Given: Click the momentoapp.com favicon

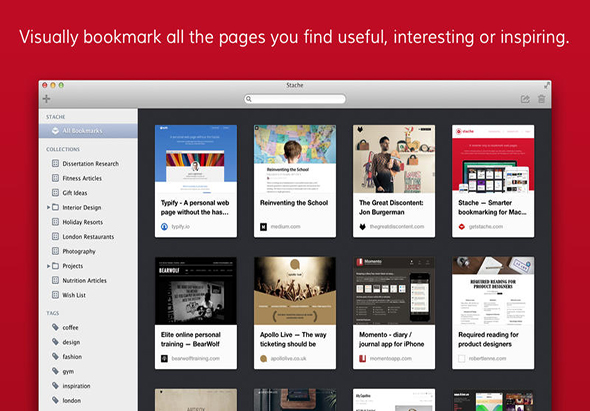Looking at the screenshot, I should tap(362, 358).
